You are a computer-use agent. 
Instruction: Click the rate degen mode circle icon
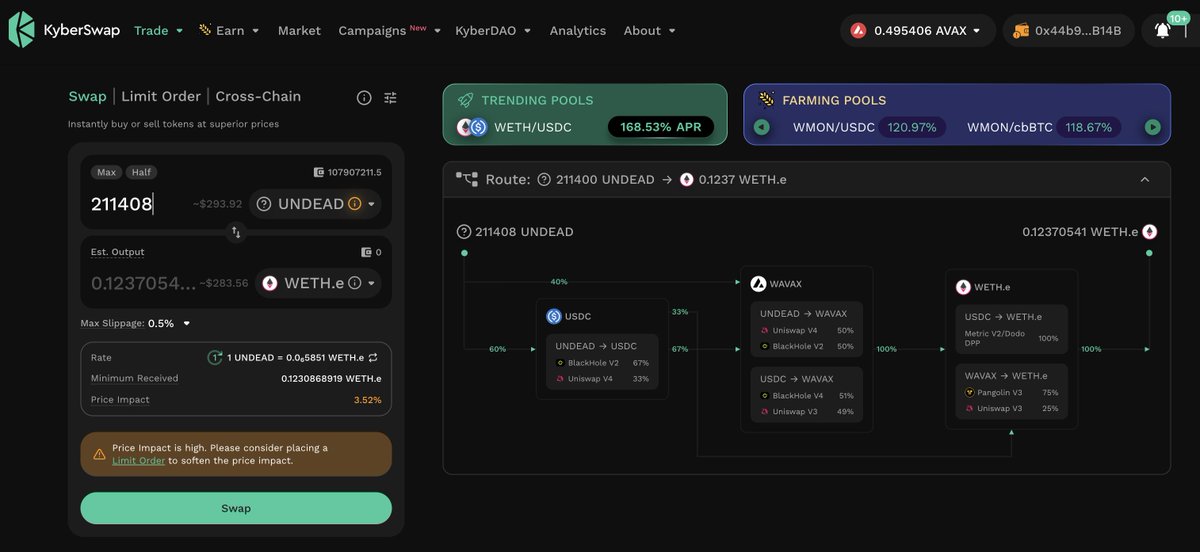point(215,357)
